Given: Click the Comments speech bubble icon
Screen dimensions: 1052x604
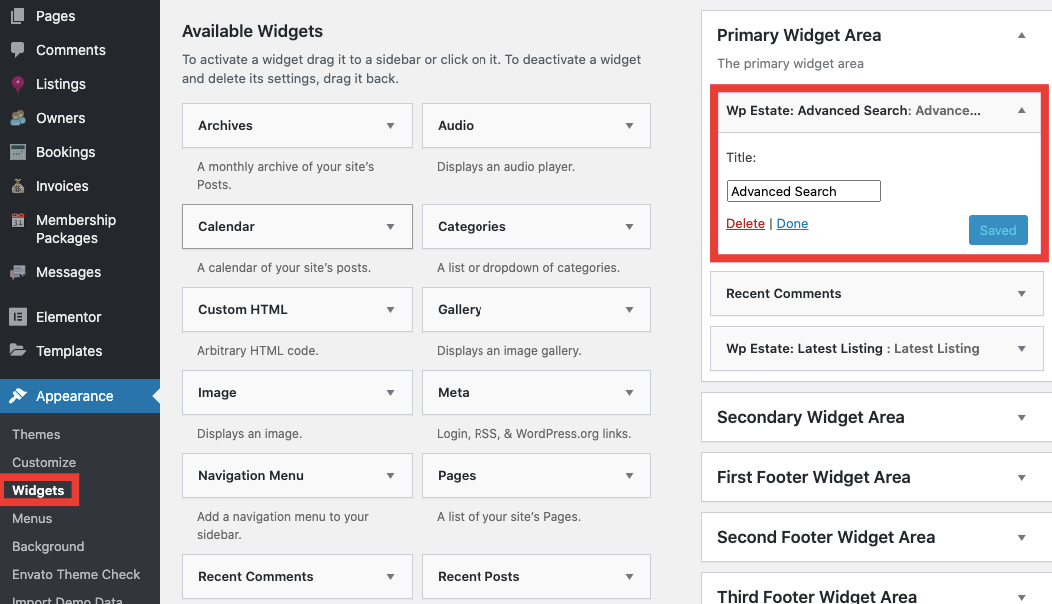Looking at the screenshot, I should pyautogui.click(x=18, y=50).
